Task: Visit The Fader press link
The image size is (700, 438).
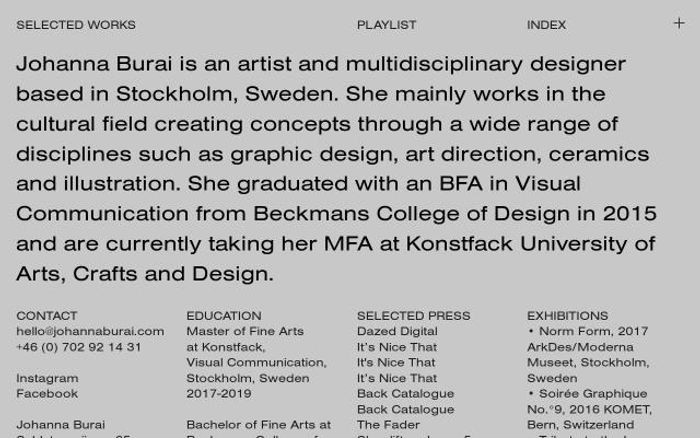Action: point(388,424)
